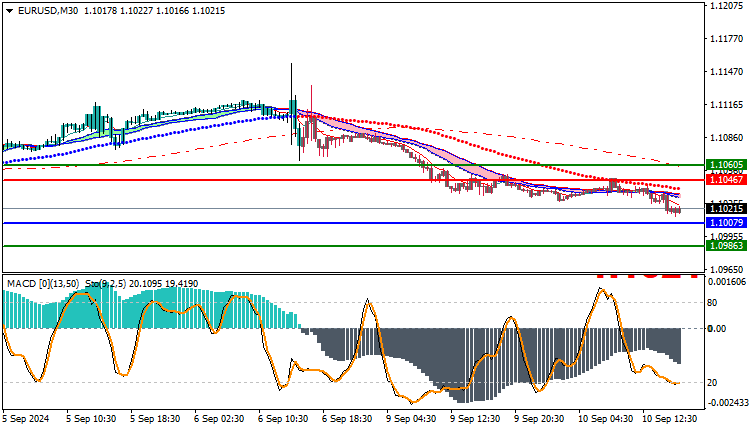Select the green 1.10605 price level label
Screen dimensions: 750x430
pos(727,165)
